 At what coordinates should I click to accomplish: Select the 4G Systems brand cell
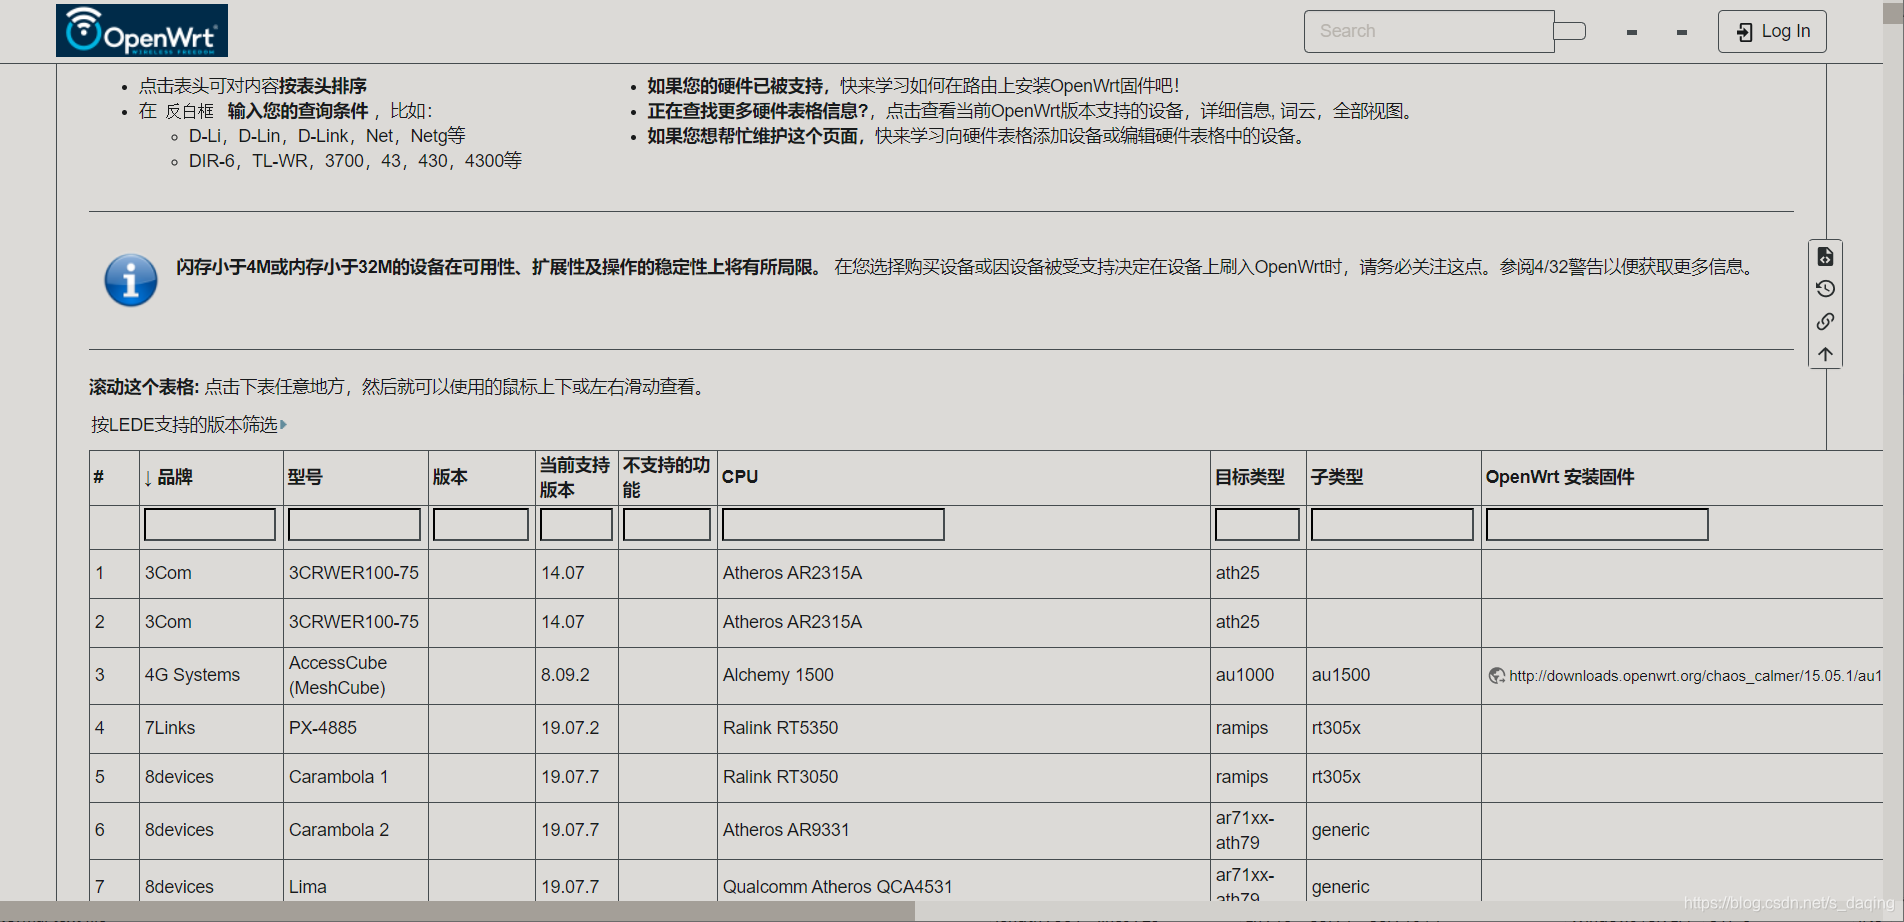[x=211, y=676]
